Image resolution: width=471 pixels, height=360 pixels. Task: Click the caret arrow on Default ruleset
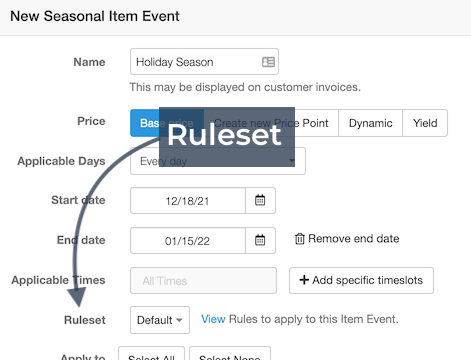click(x=179, y=320)
